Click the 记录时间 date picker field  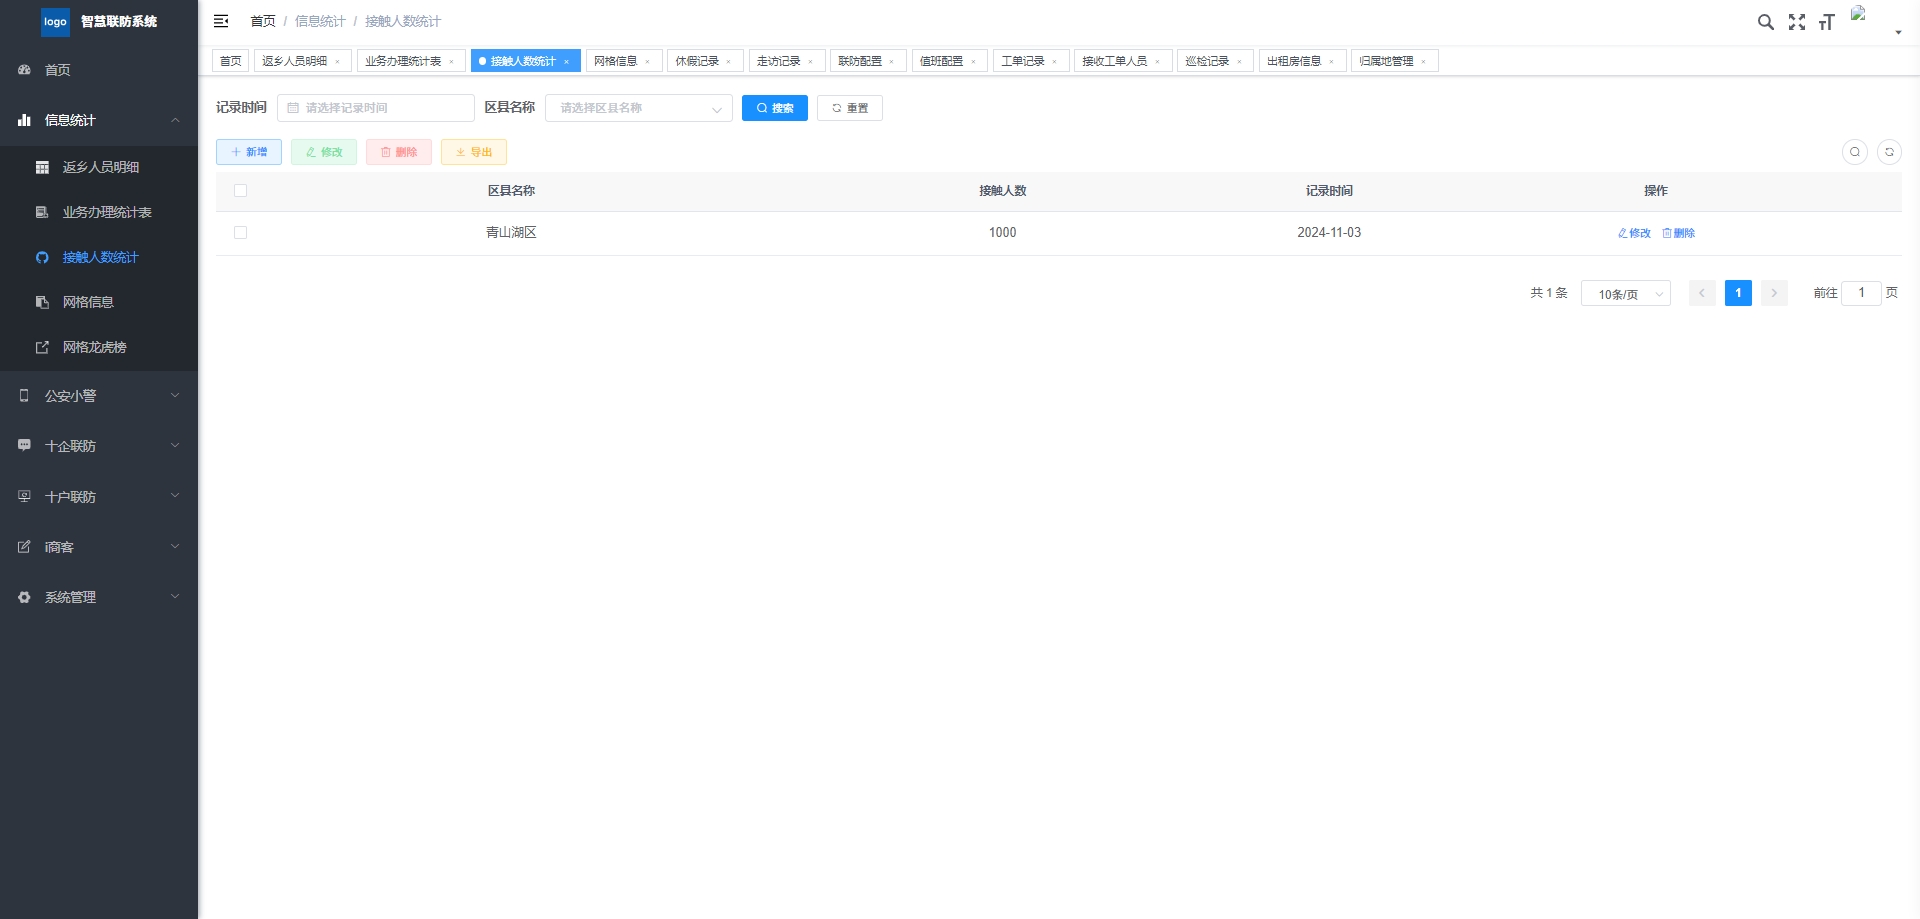click(x=376, y=108)
